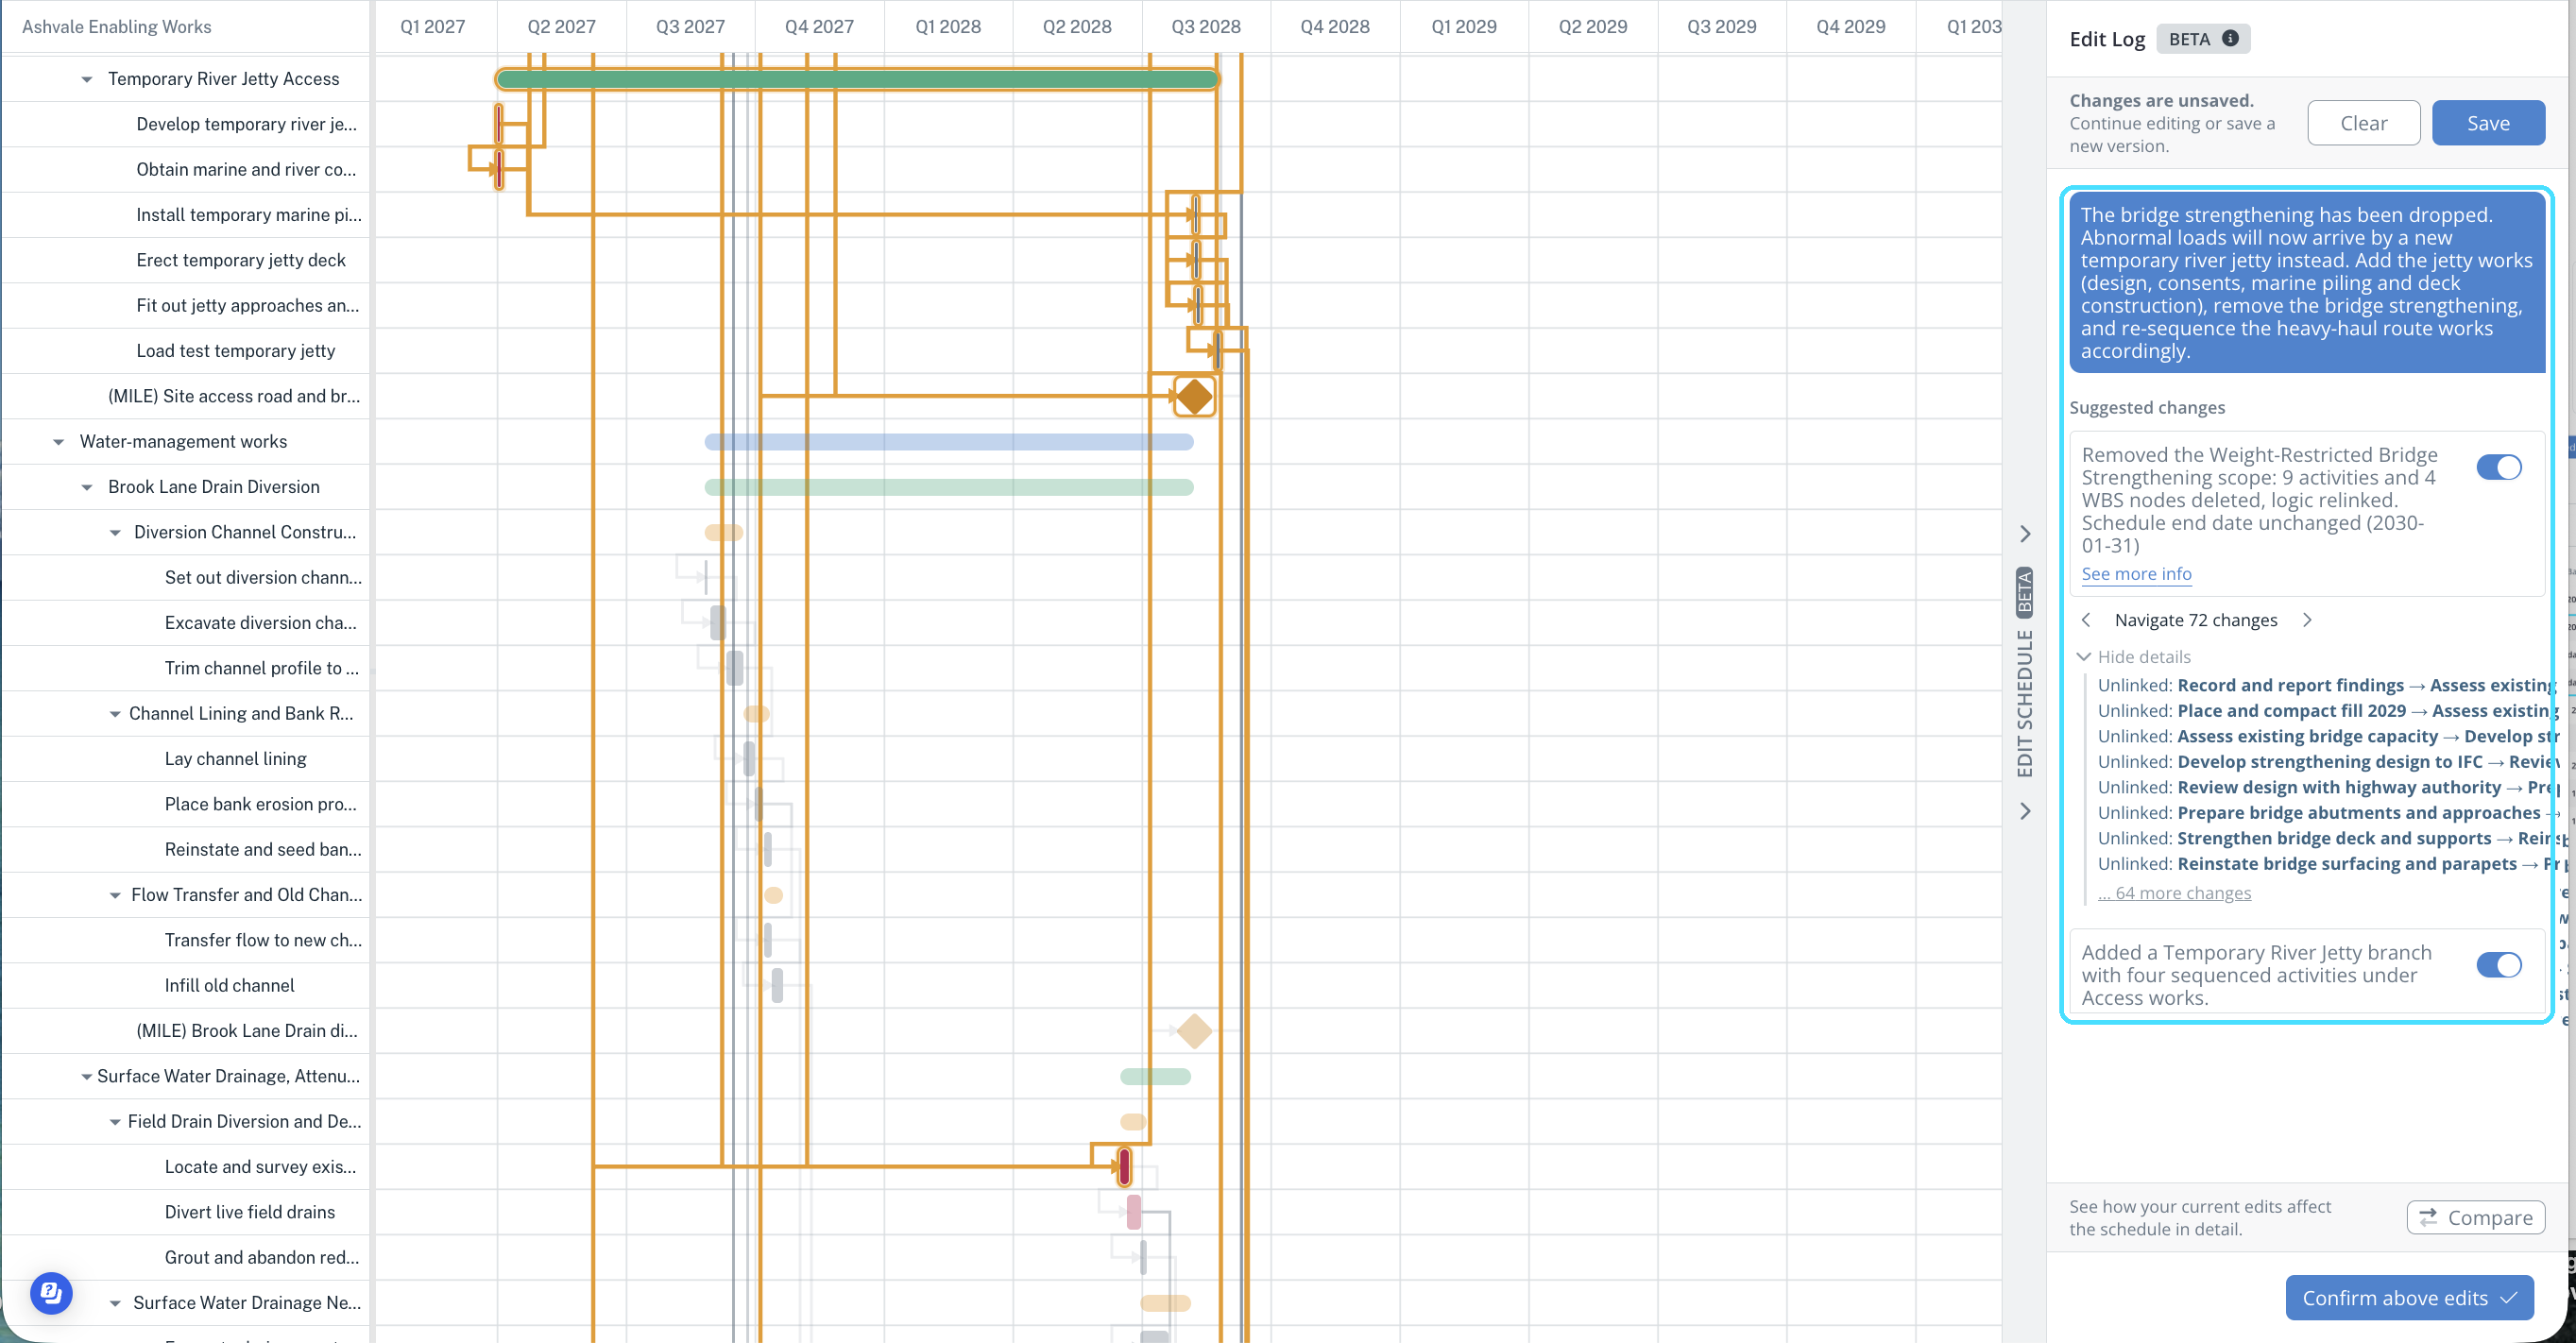Click the Develop temporary river jetty task bar

coord(498,124)
